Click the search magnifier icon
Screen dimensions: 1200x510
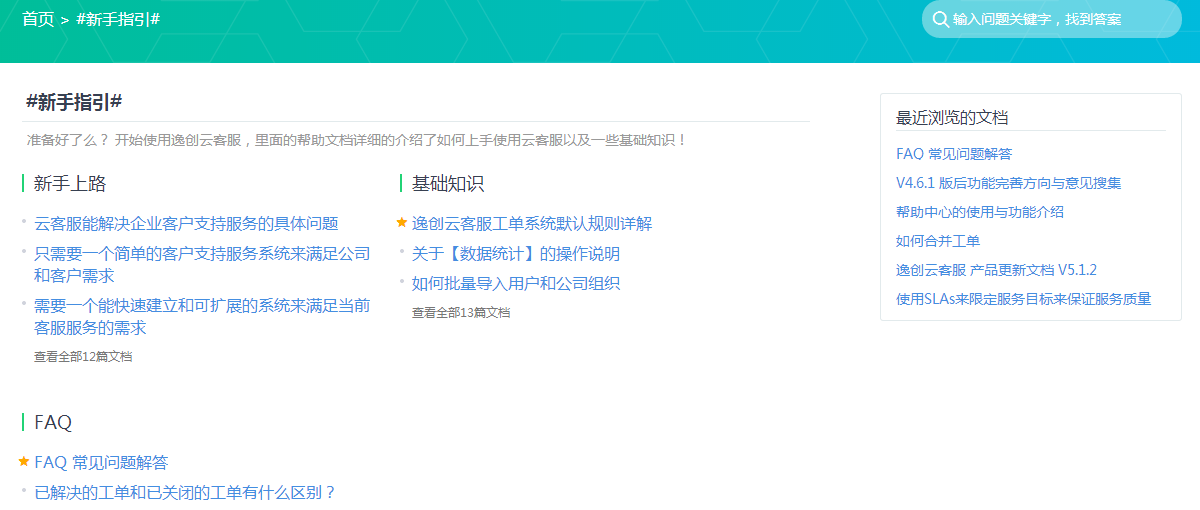pos(940,19)
